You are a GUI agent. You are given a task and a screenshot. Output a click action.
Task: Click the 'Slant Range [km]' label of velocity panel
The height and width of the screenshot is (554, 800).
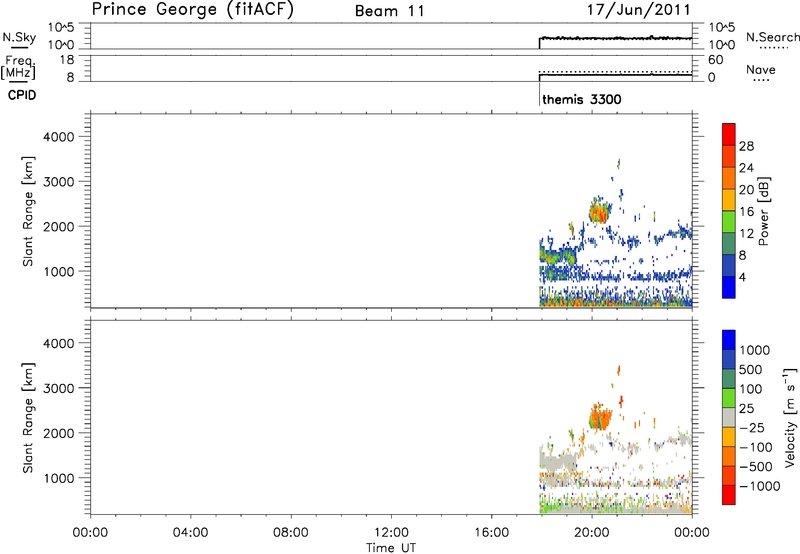(x=28, y=418)
